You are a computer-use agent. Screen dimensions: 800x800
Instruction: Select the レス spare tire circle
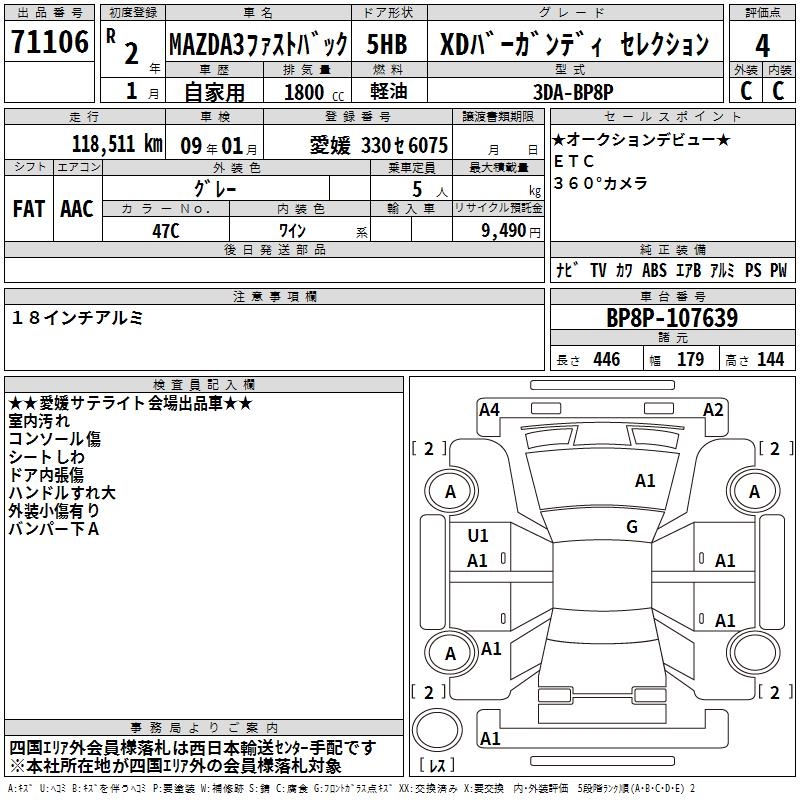point(437,729)
